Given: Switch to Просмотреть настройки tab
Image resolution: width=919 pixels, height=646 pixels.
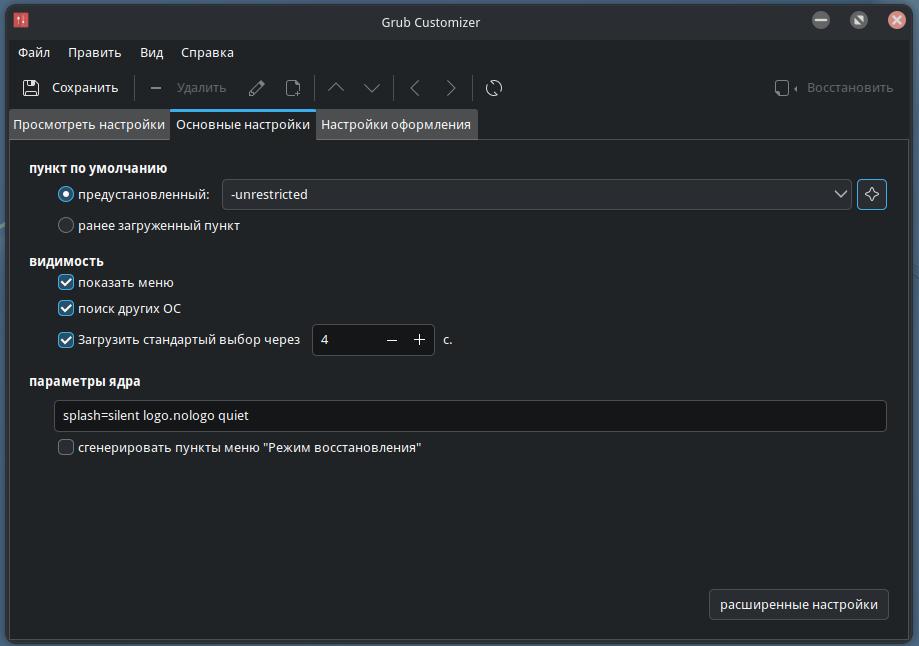Looking at the screenshot, I should pyautogui.click(x=89, y=125).
